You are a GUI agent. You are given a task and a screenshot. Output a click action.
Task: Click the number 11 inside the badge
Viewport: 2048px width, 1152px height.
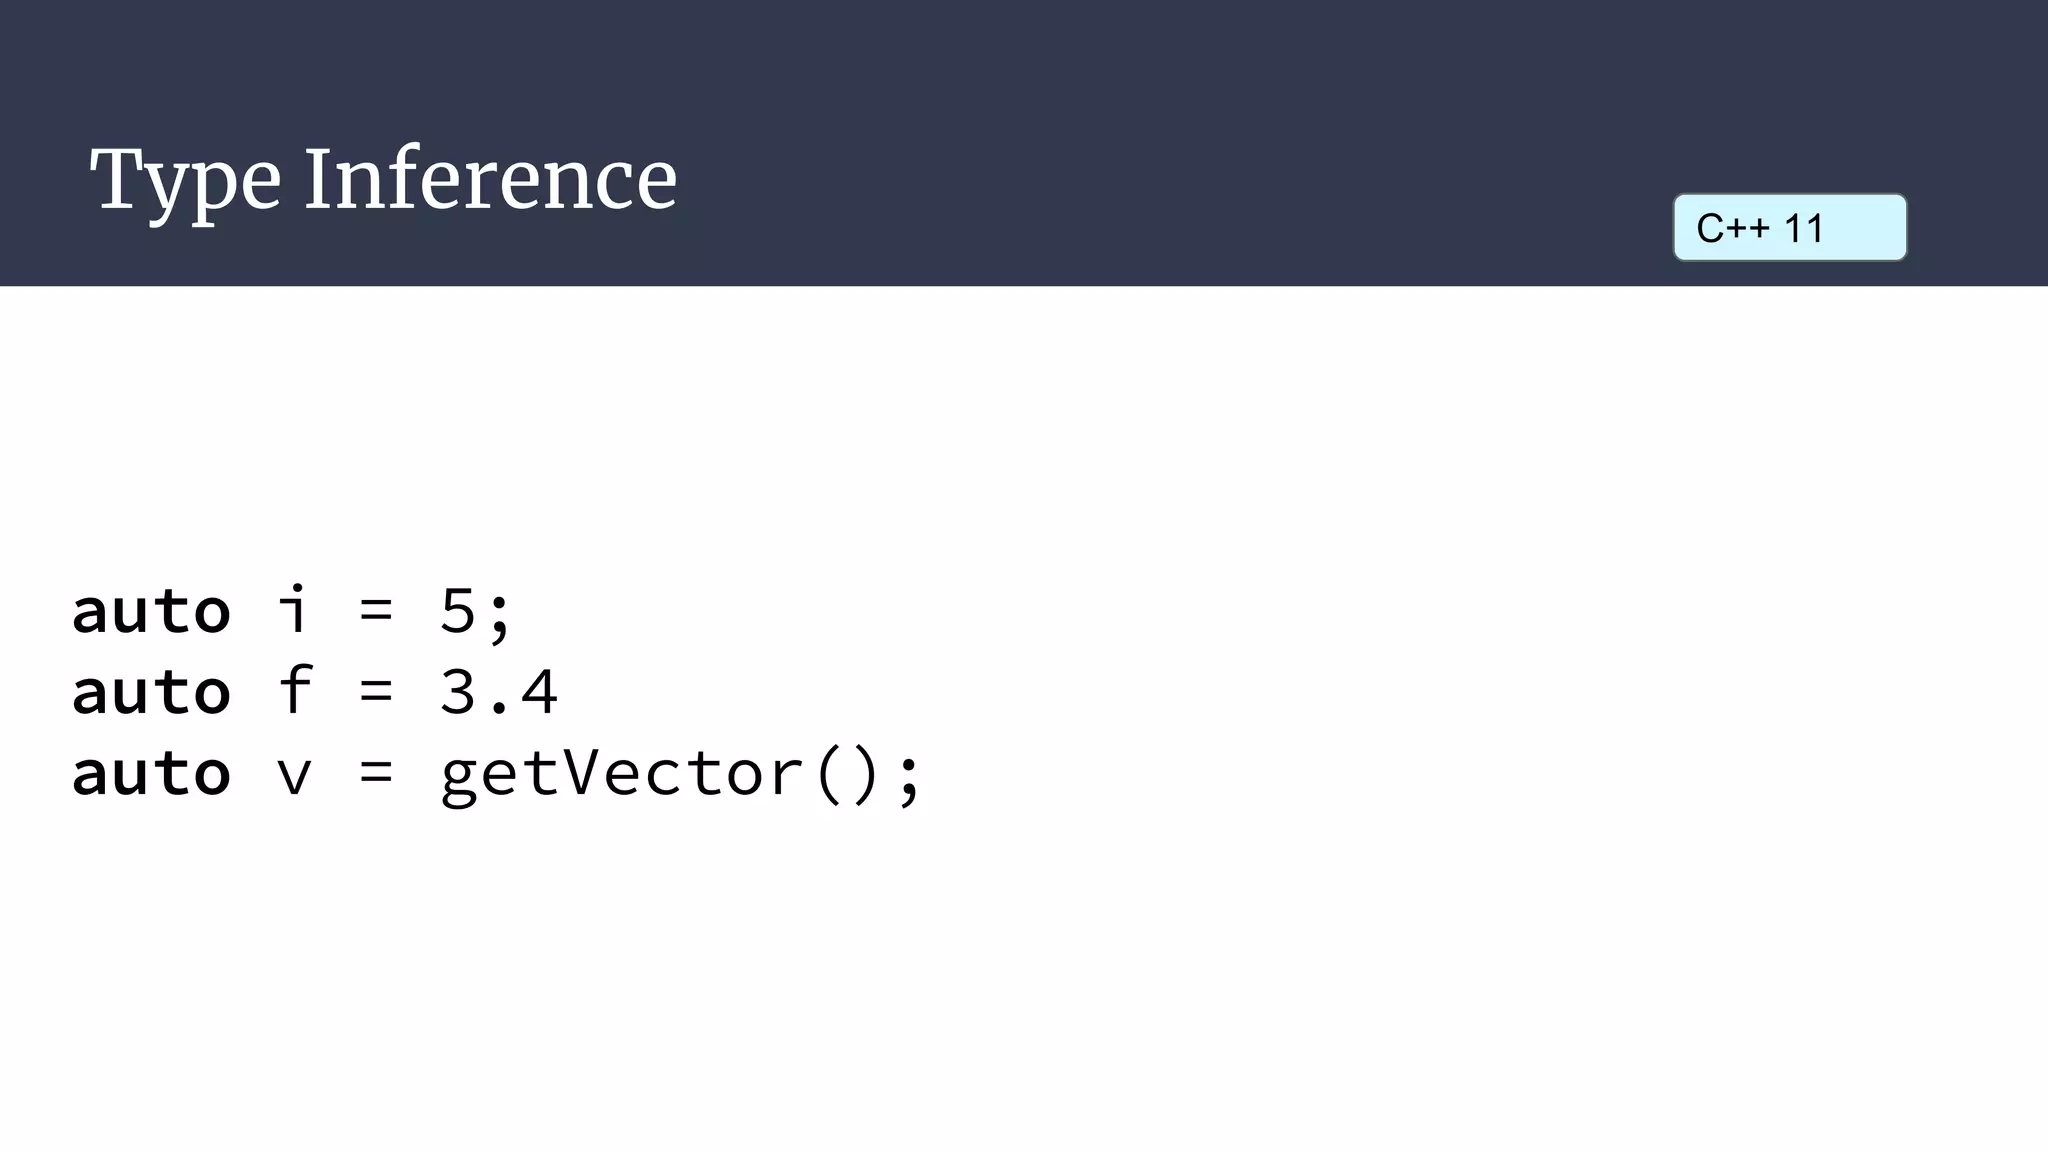click(1804, 229)
